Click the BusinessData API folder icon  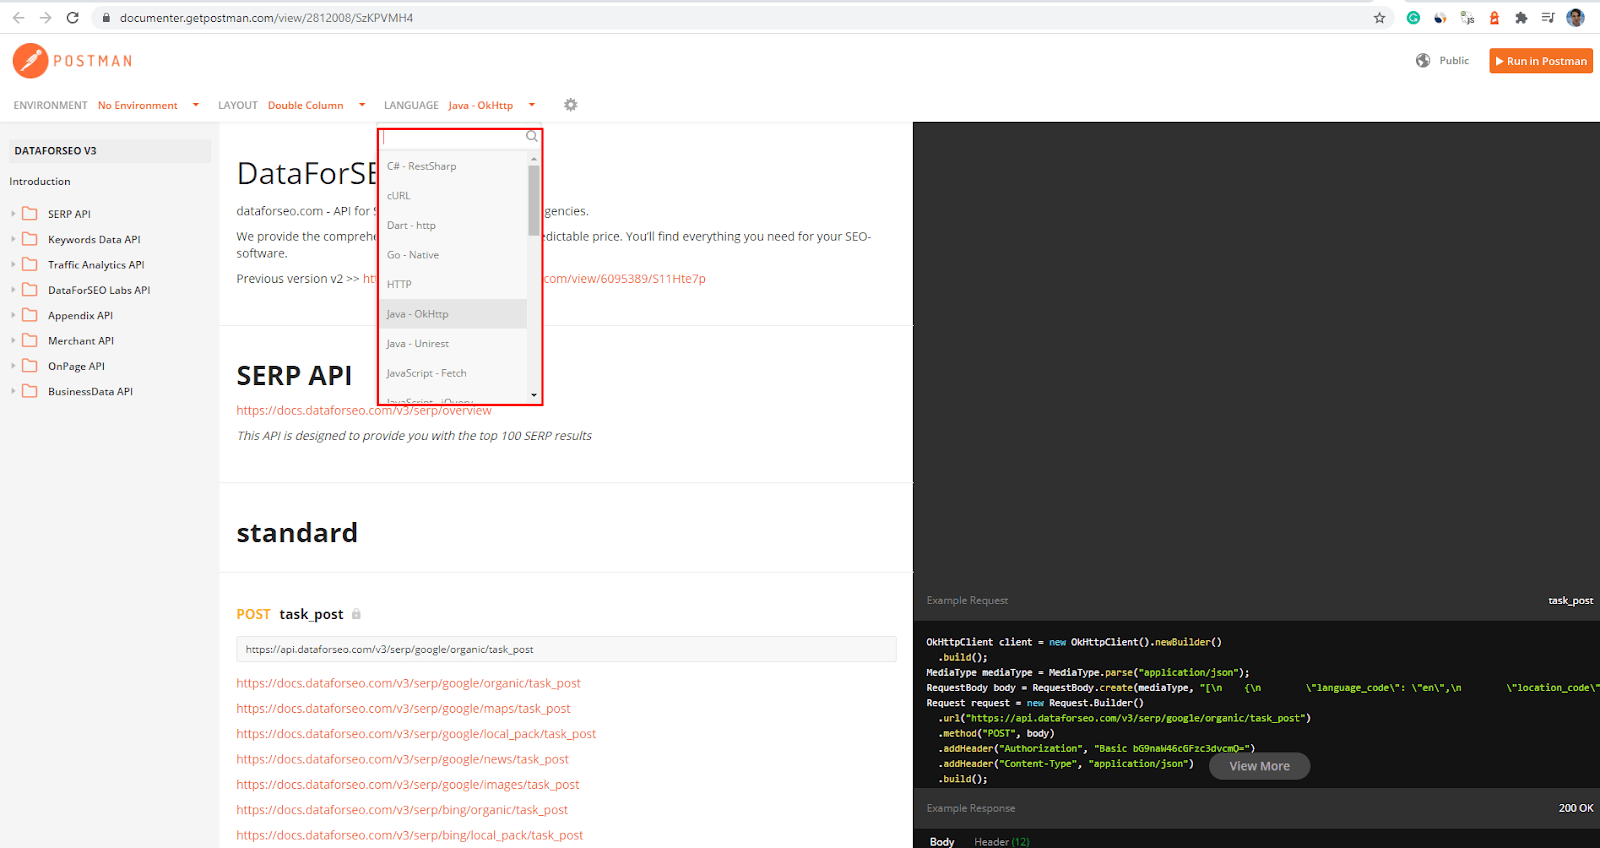click(x=30, y=391)
